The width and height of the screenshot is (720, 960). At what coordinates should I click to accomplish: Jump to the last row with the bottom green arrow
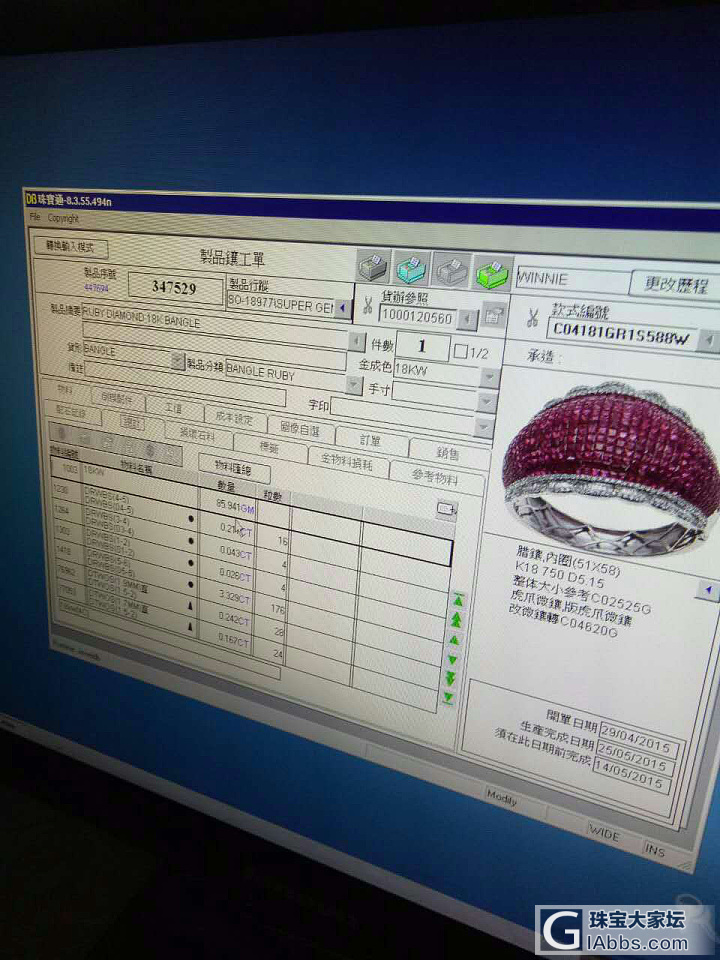point(449,697)
